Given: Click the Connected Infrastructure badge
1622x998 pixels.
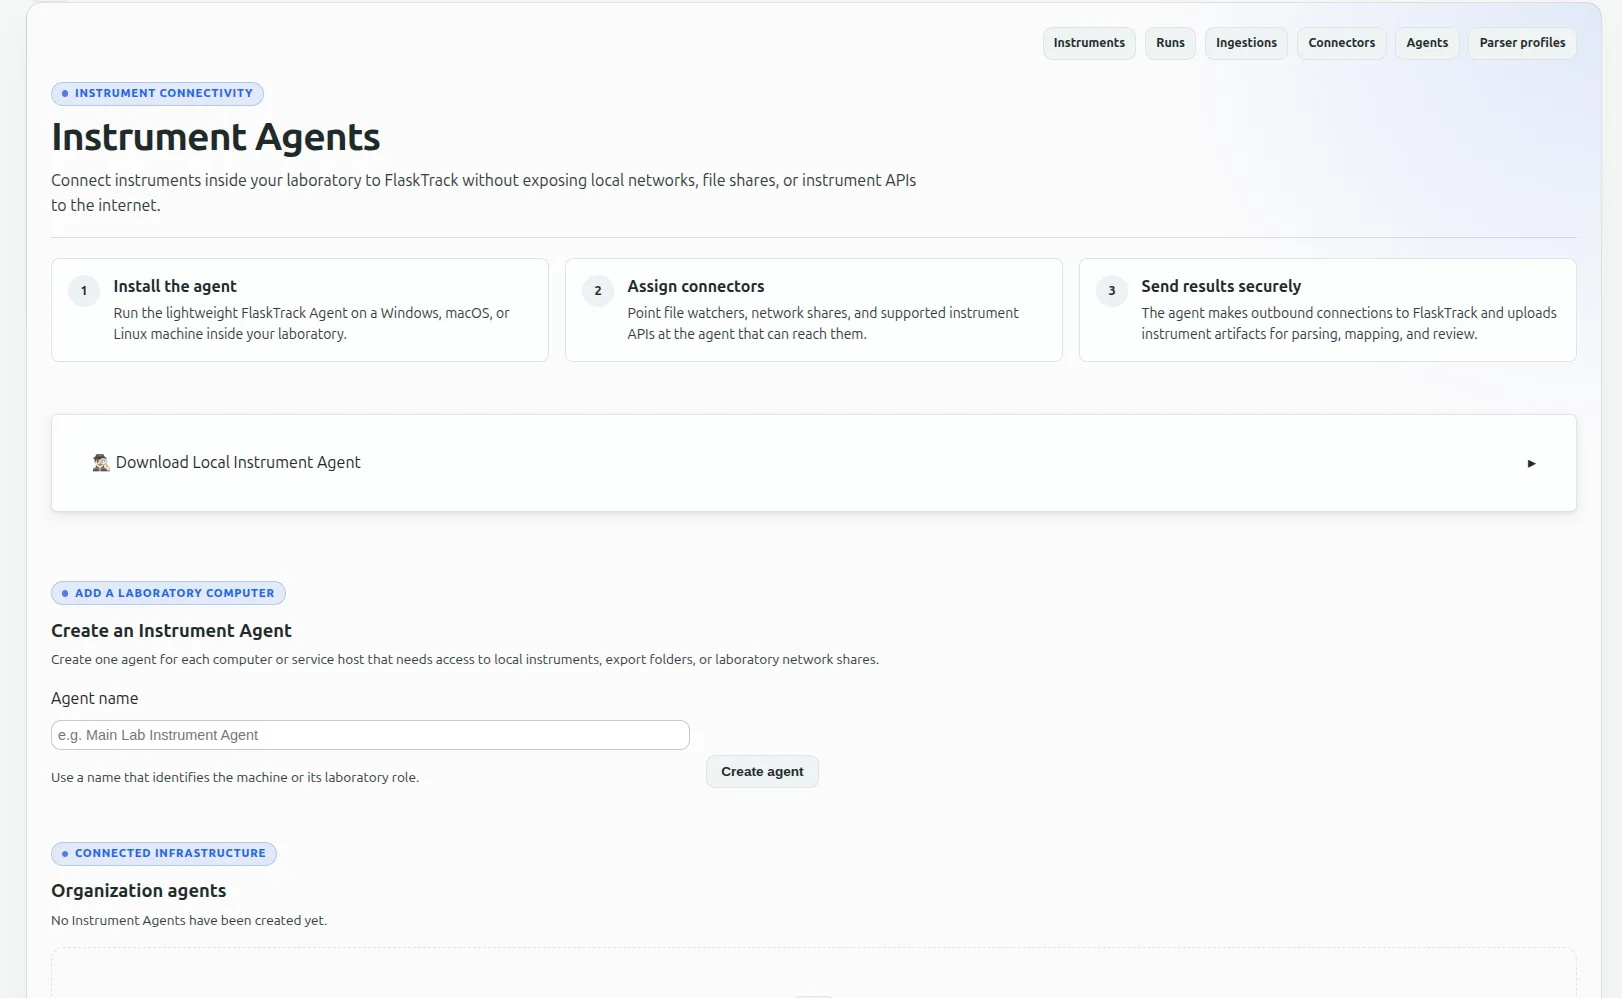Looking at the screenshot, I should (x=164, y=854).
